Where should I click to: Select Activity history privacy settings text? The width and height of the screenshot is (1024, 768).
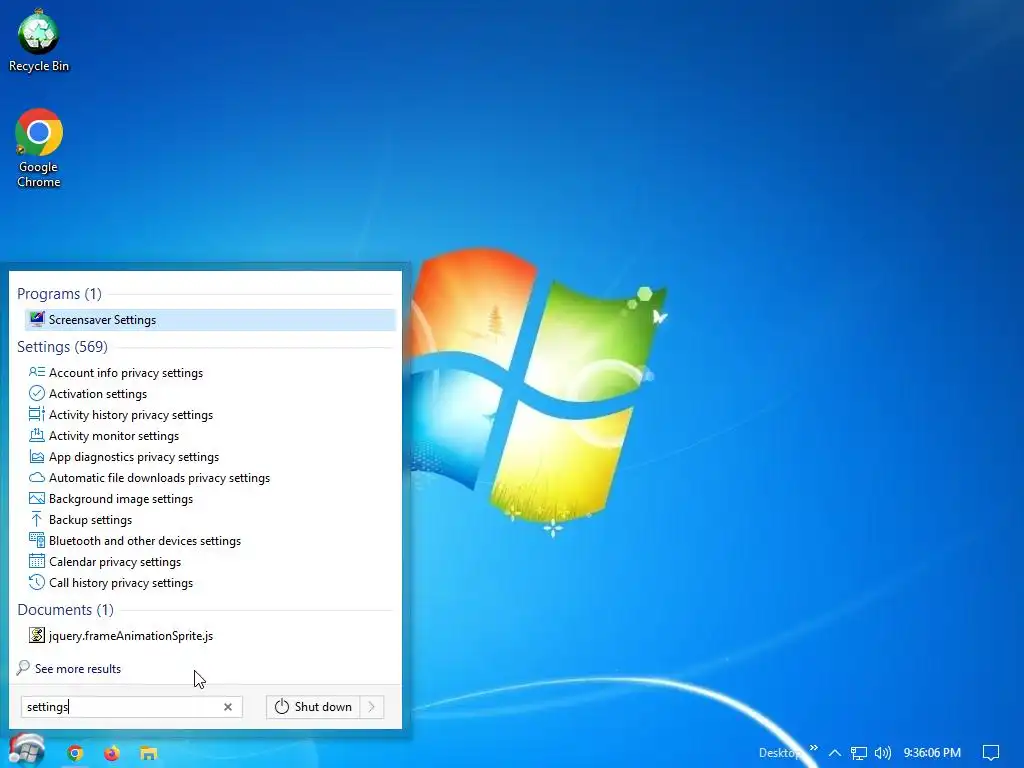[x=131, y=415]
